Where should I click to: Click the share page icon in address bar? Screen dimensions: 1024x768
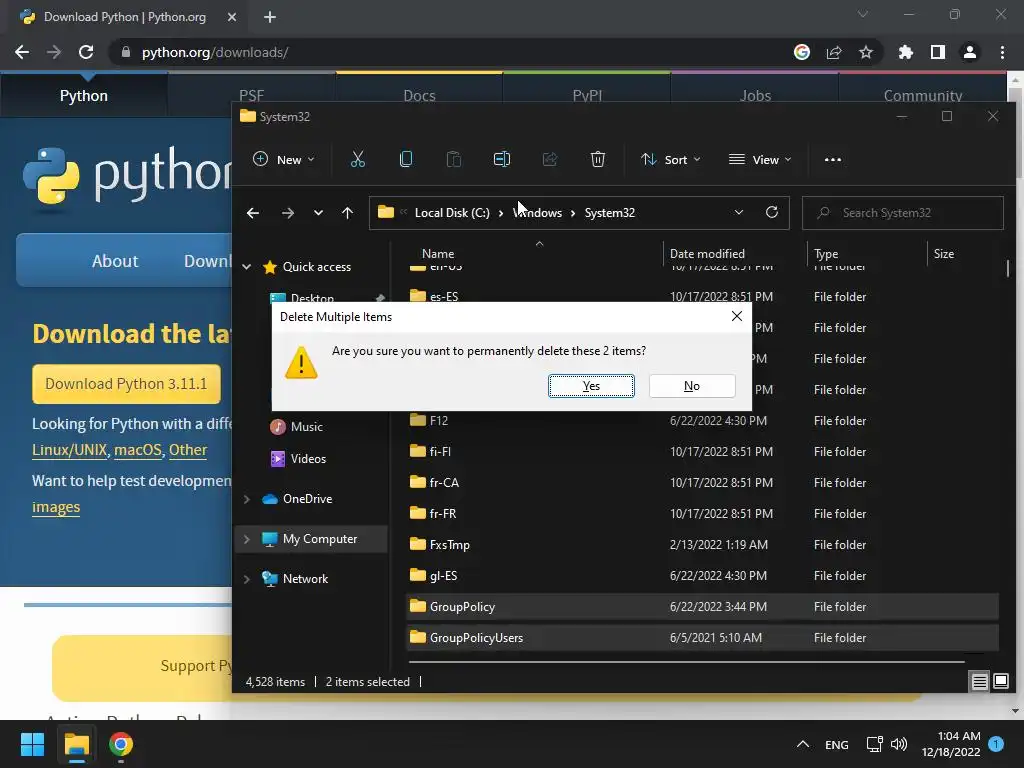click(834, 52)
